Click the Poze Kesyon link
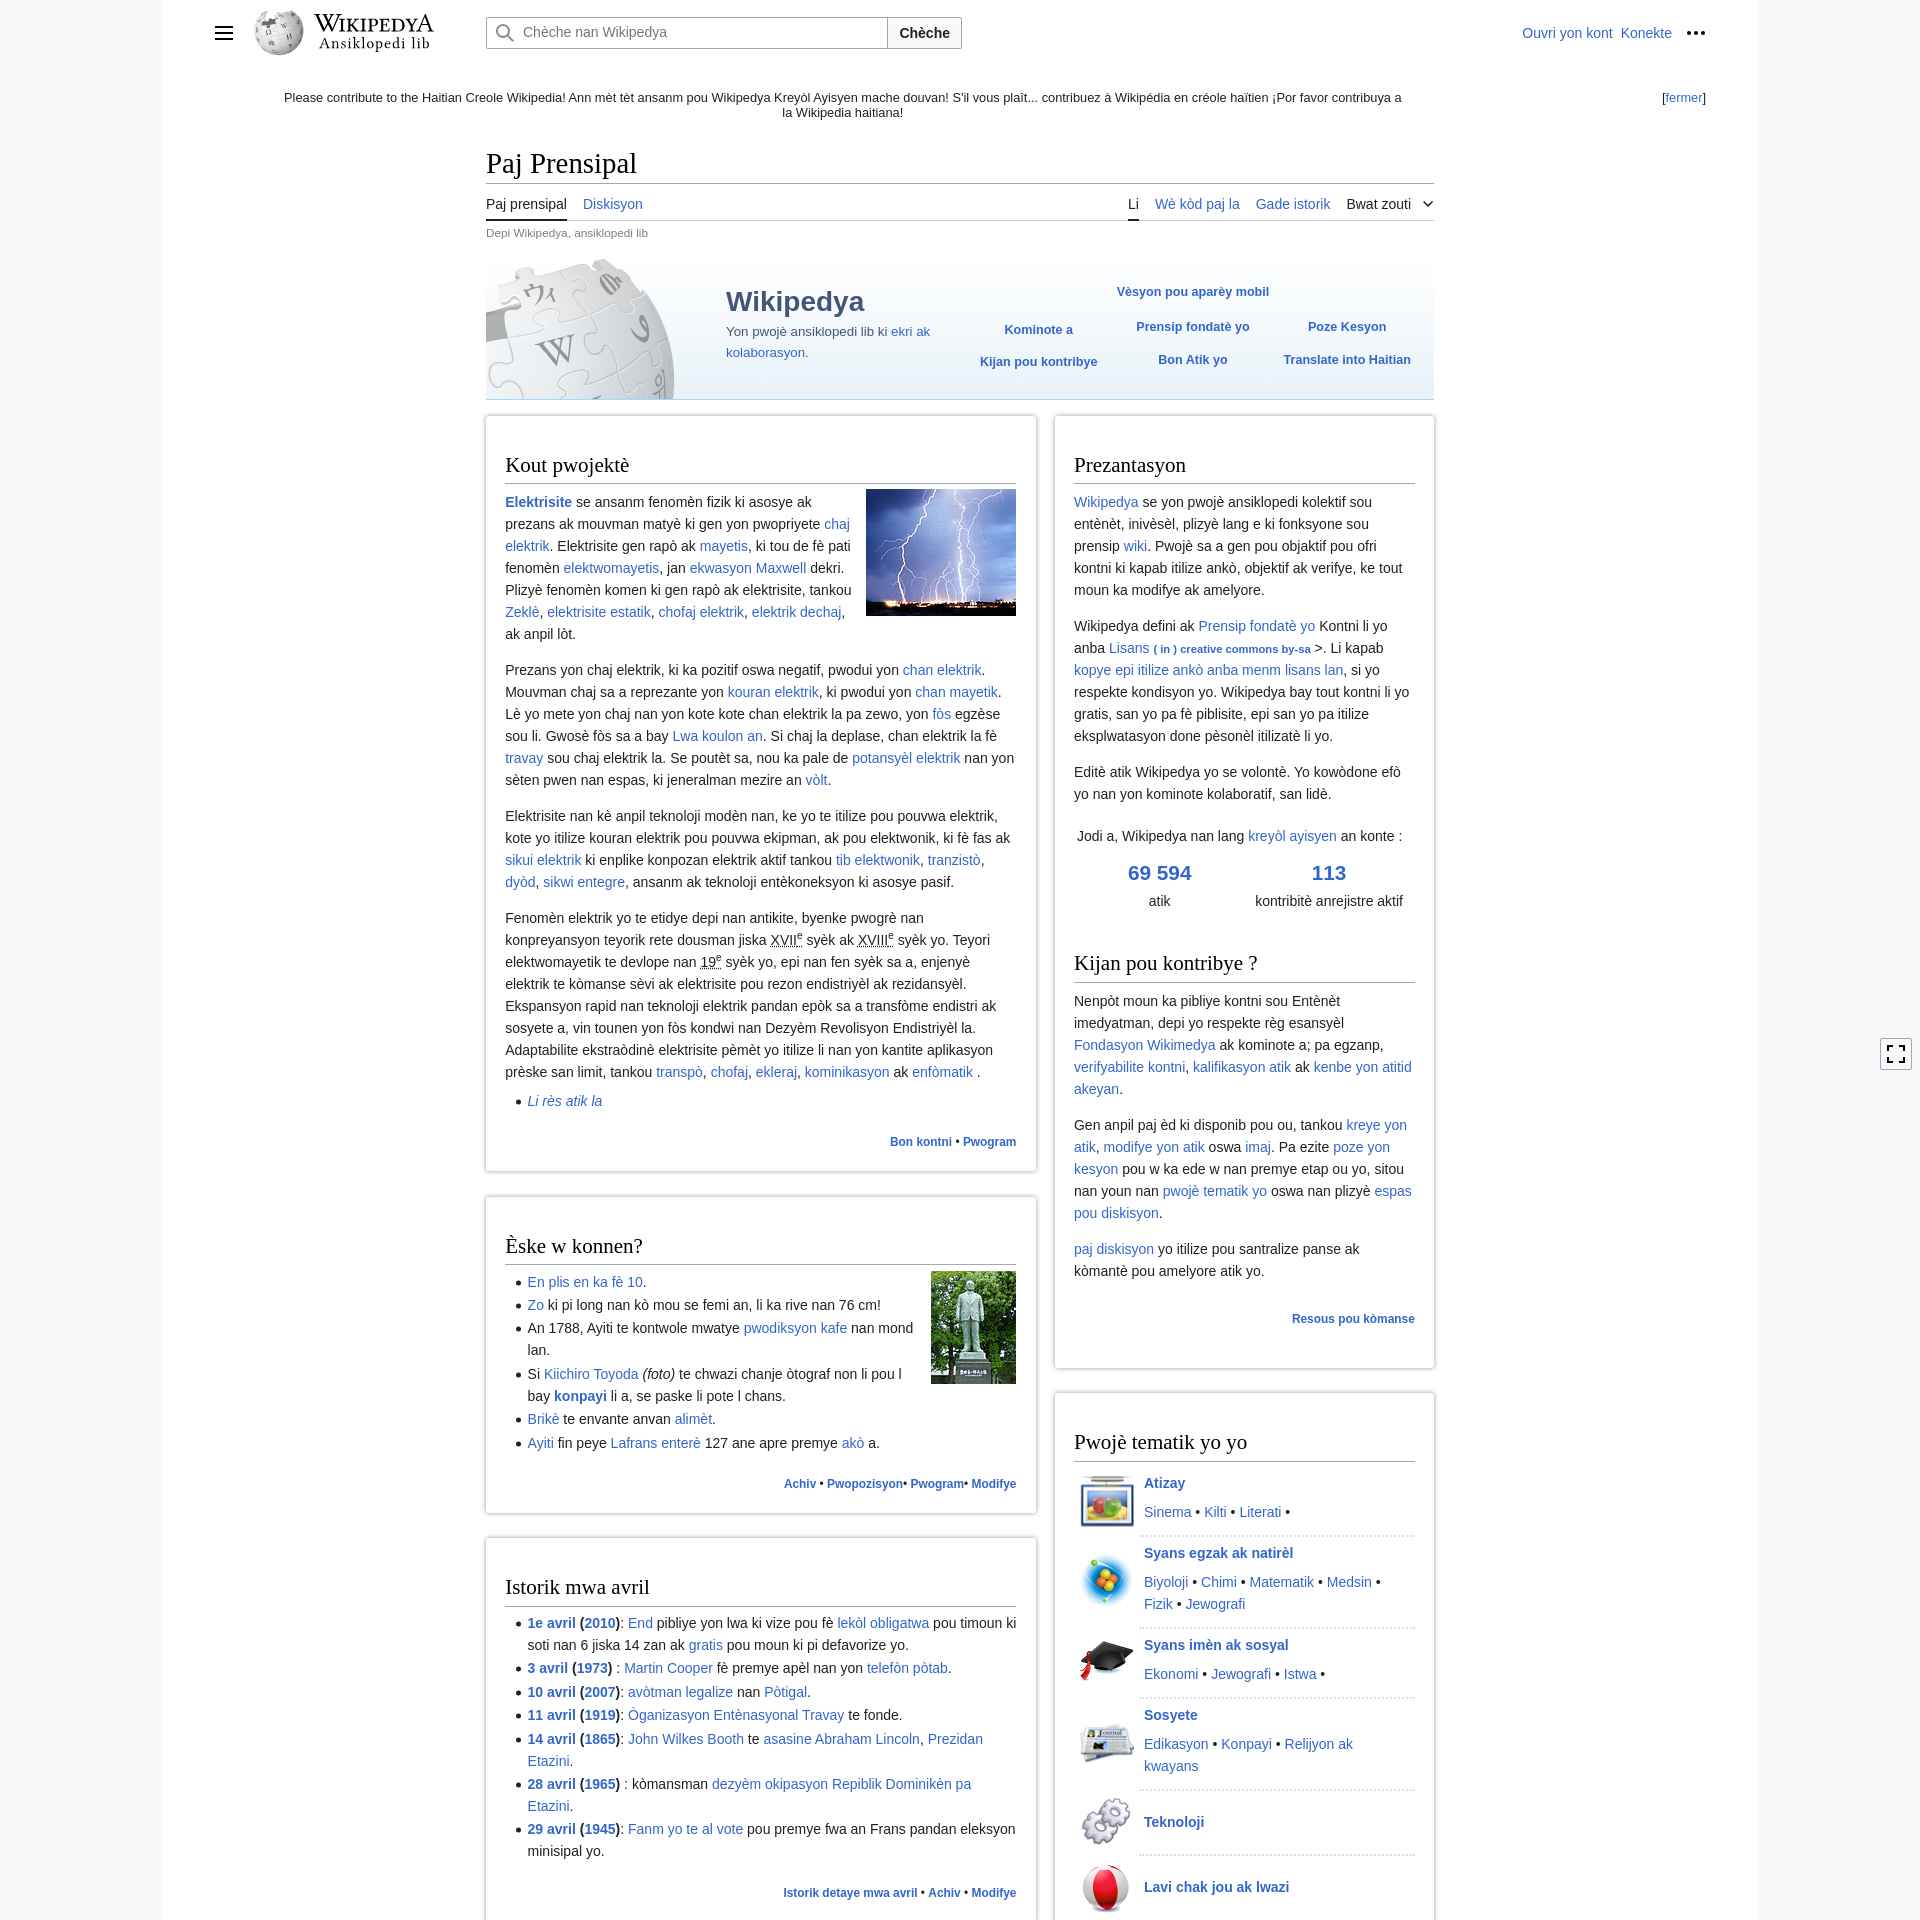This screenshot has height=1920, width=1920. [x=1346, y=327]
